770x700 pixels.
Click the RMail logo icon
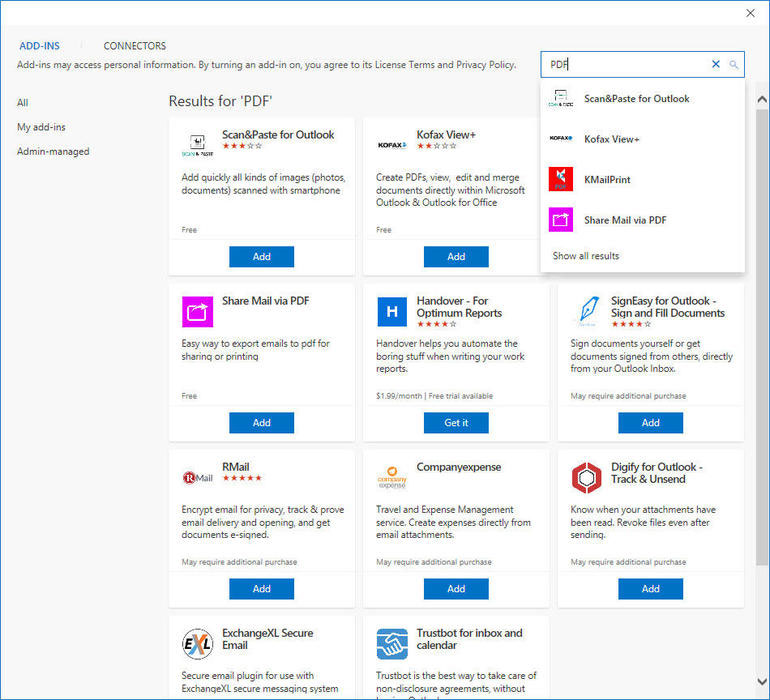click(x=197, y=477)
